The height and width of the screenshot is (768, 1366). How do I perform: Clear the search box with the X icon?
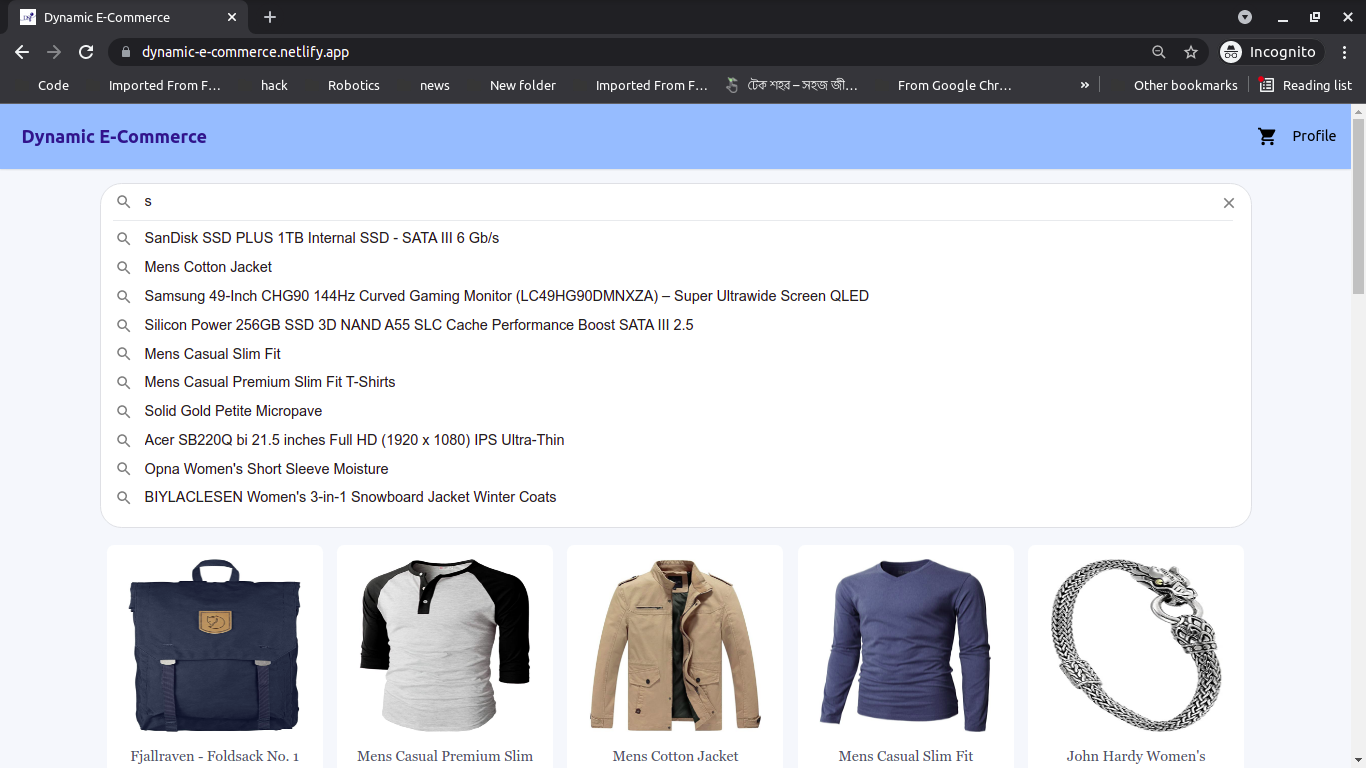1229,203
